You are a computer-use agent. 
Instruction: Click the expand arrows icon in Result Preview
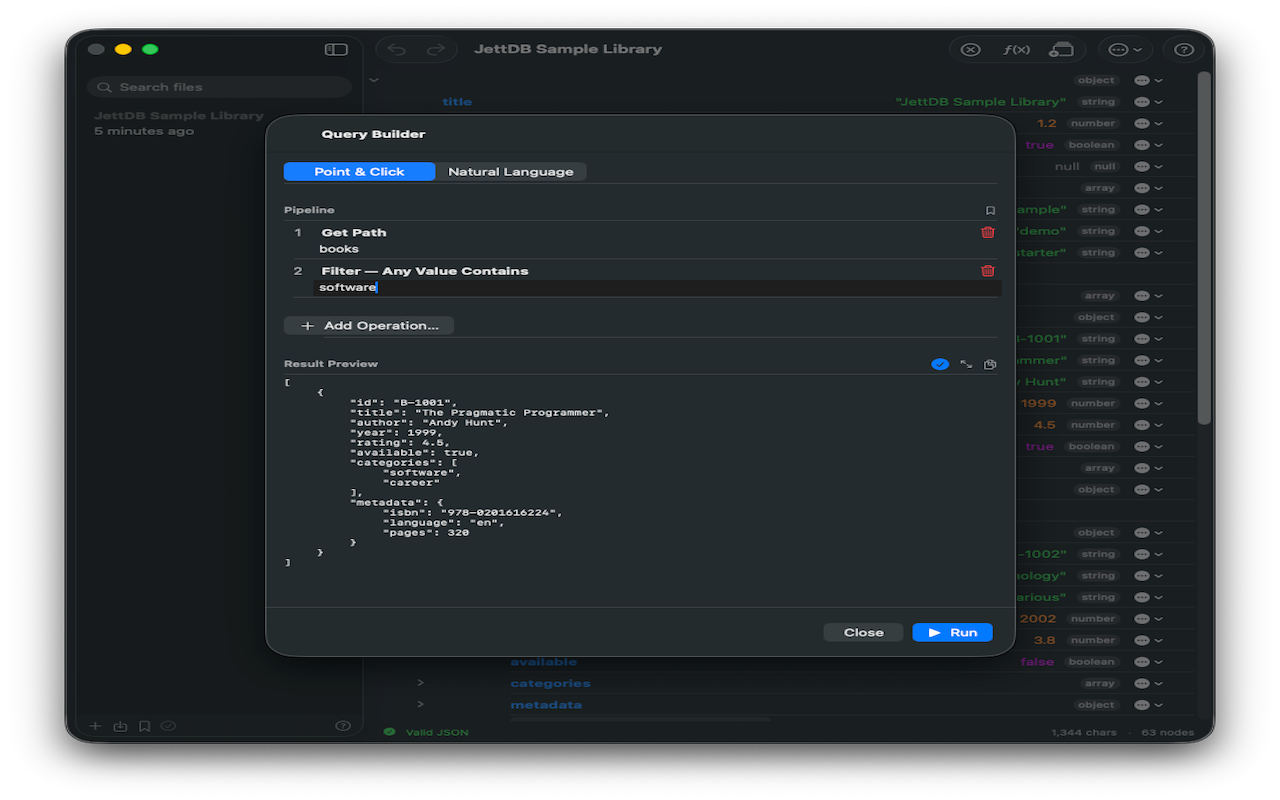tap(966, 364)
